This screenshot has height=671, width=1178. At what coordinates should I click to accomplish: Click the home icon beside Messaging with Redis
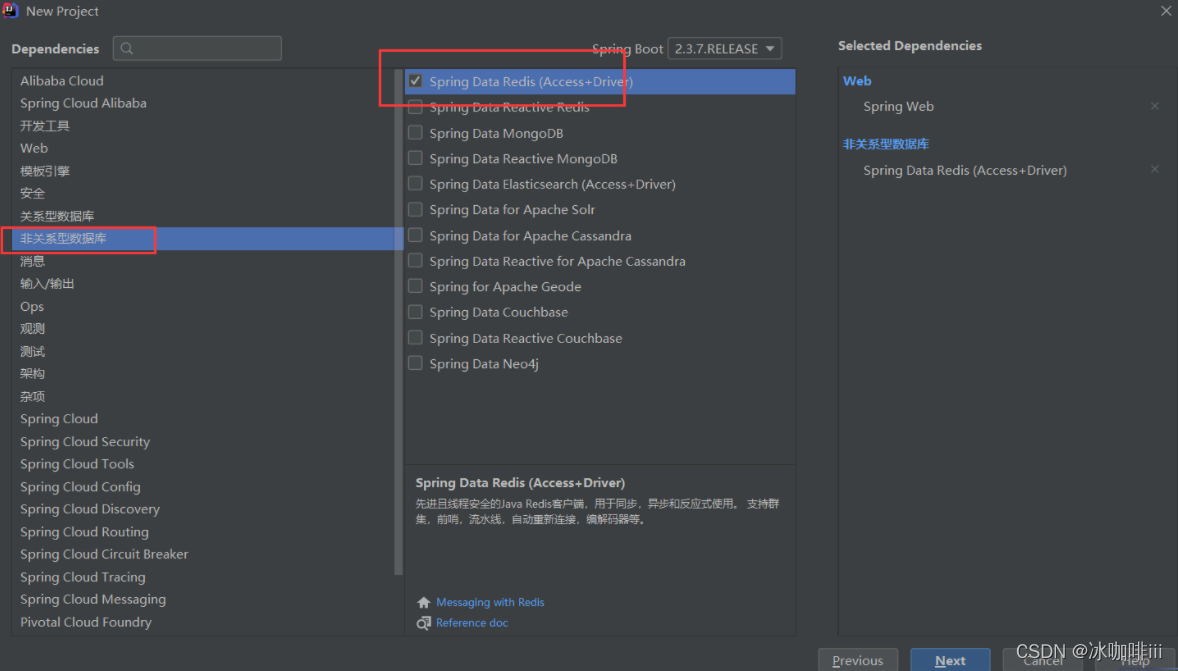point(424,603)
